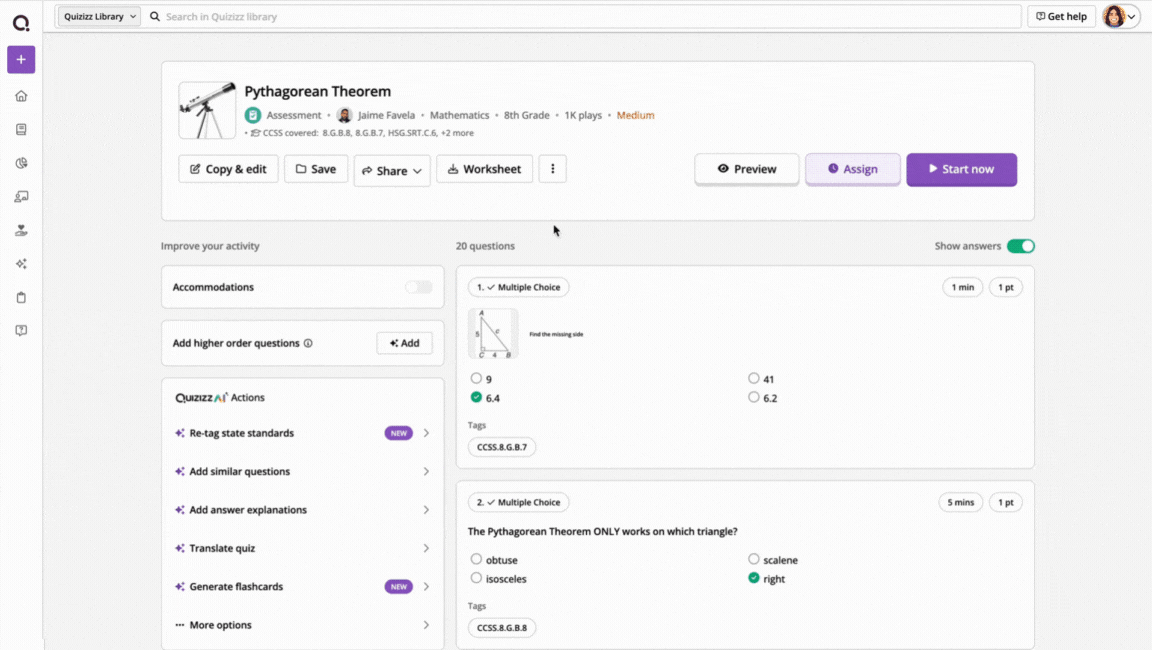1152x650 pixels.
Task: Open the Quizizz Library dropdown
Action: coord(99,16)
